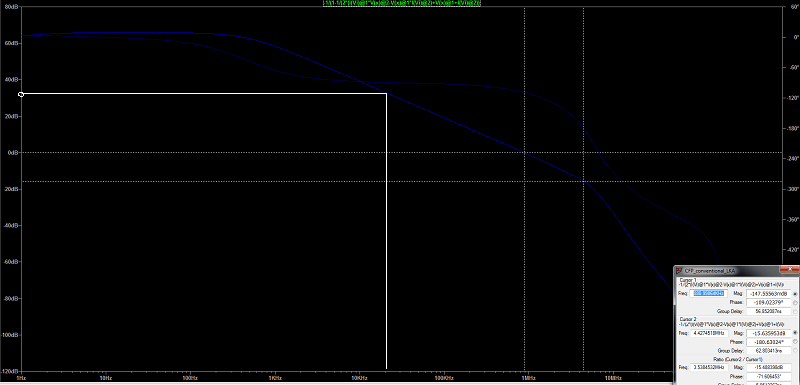Image resolution: width=800 pixels, height=385 pixels.
Task: Click the Ratio Freq value field
Action: 709,367
